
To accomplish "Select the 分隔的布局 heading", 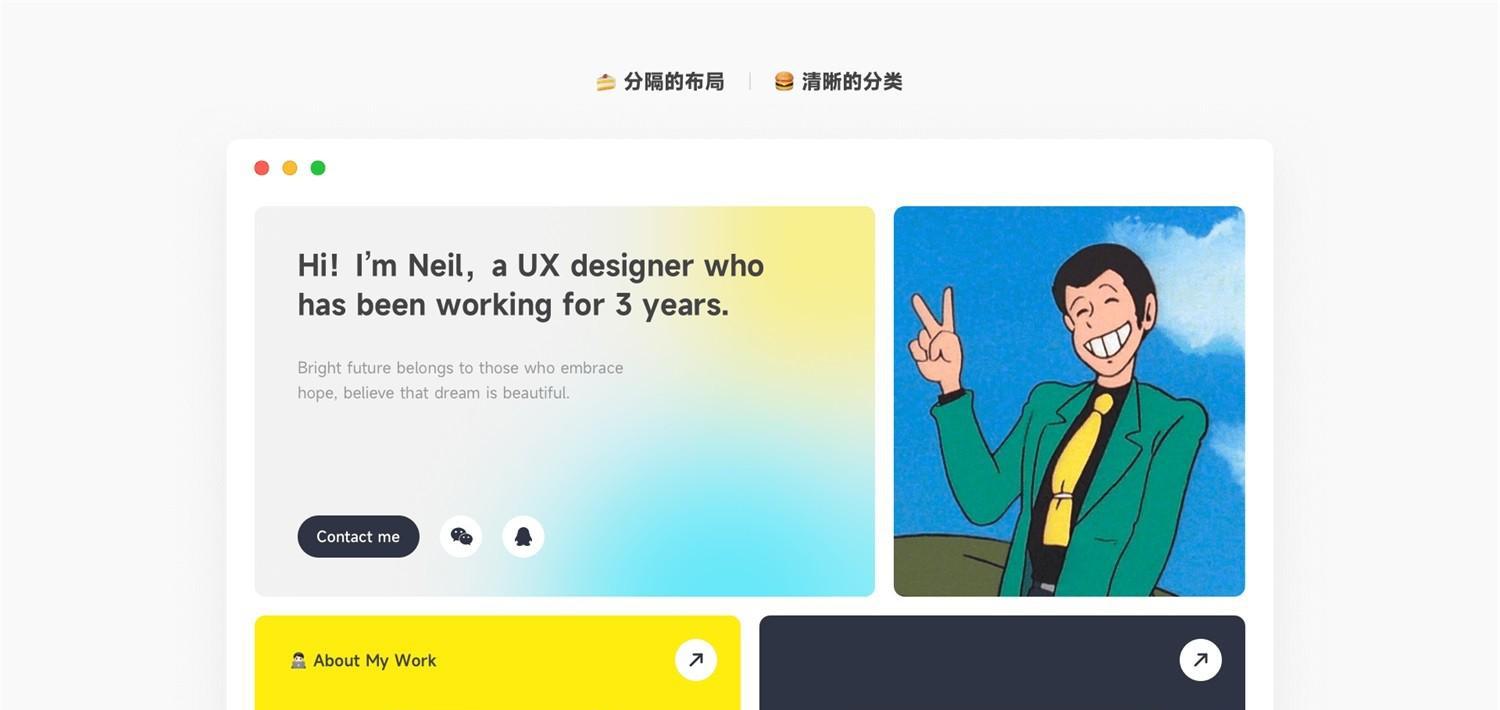I will [674, 82].
